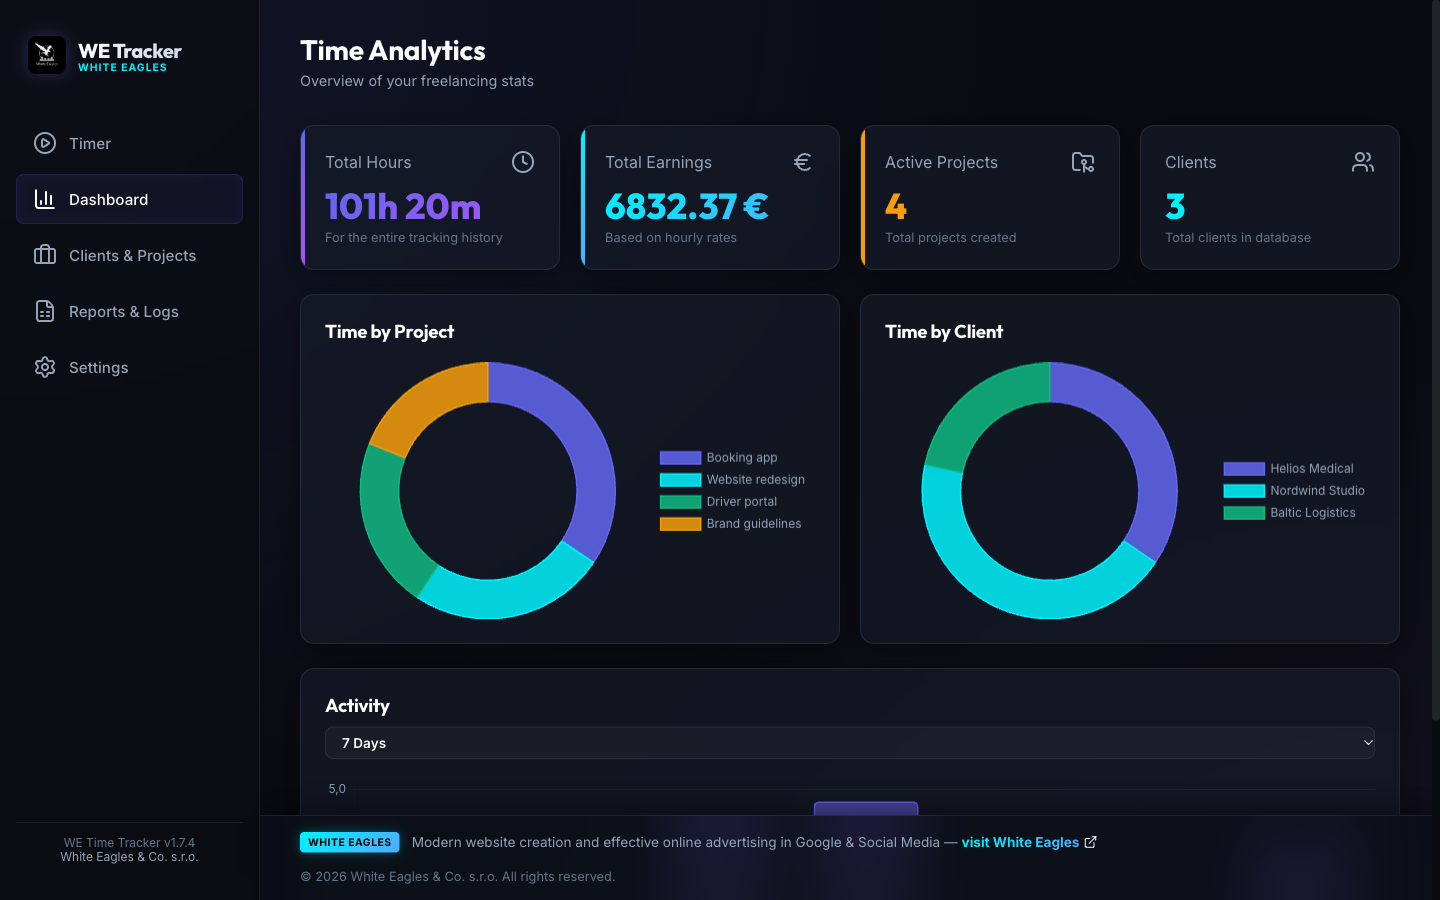Click the Clients & Projects briefcase icon
1440x900 pixels.
click(45, 255)
